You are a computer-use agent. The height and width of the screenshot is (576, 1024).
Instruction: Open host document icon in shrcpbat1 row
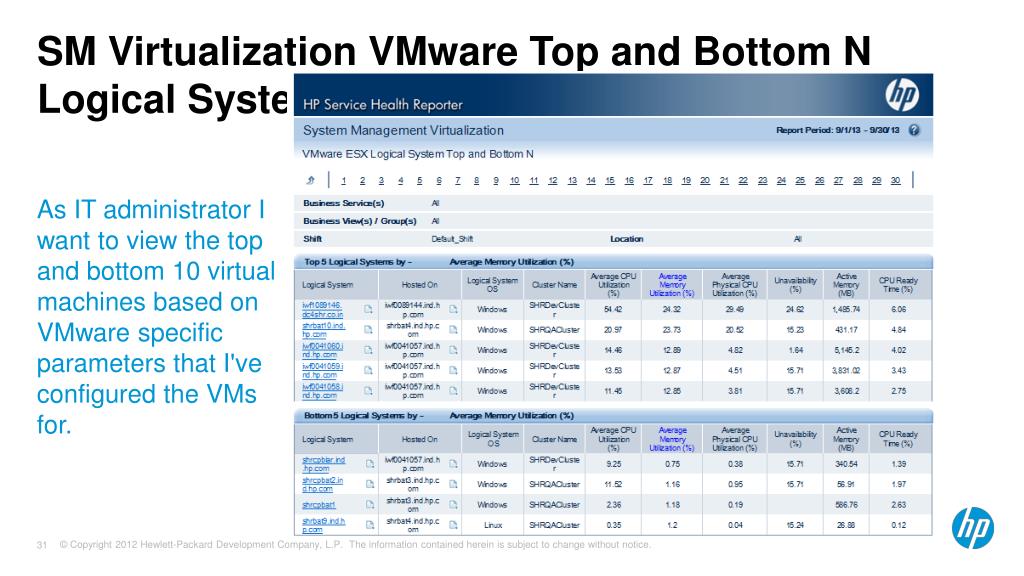click(x=453, y=504)
